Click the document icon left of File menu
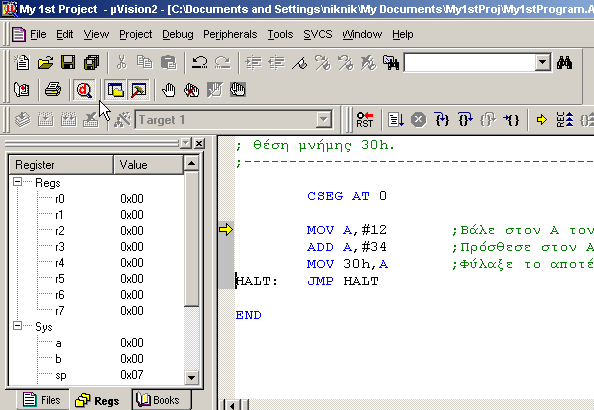The image size is (594, 410). click(x=19, y=34)
